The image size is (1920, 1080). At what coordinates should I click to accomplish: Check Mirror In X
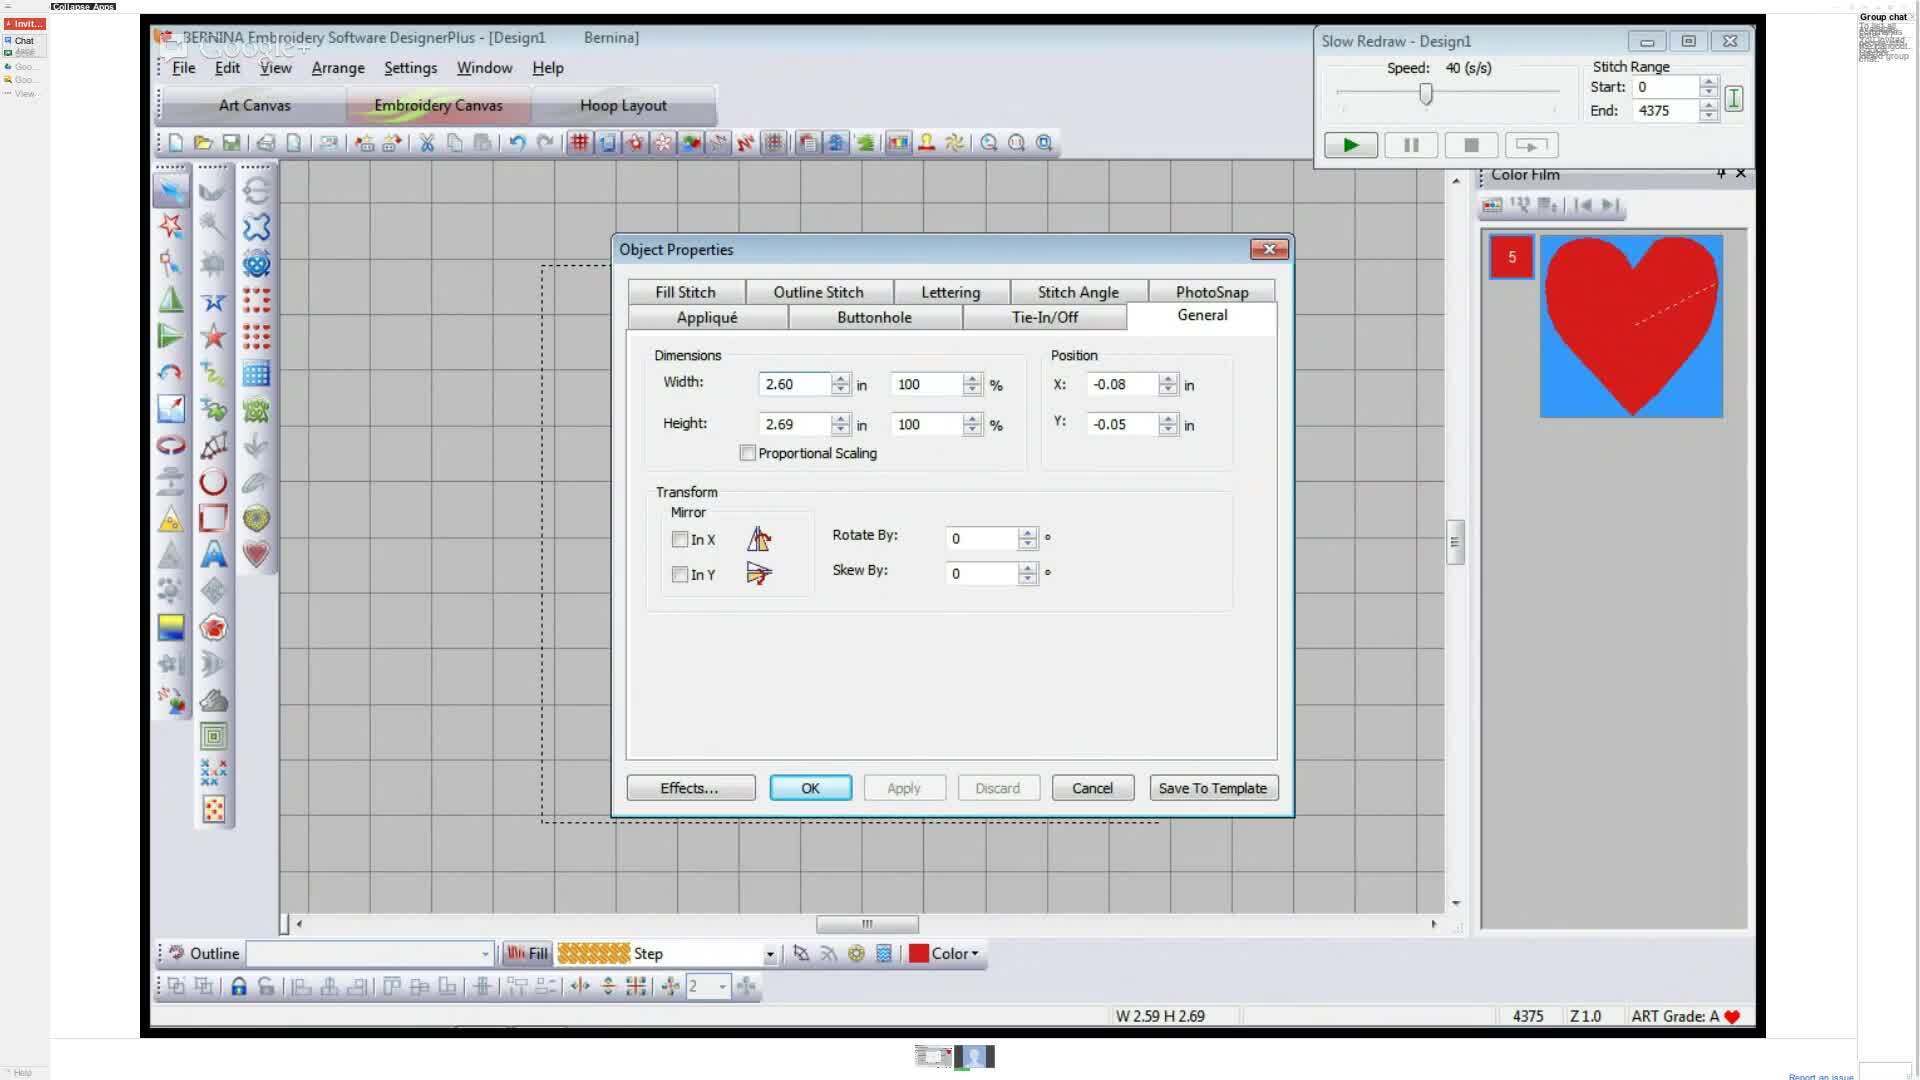click(680, 539)
